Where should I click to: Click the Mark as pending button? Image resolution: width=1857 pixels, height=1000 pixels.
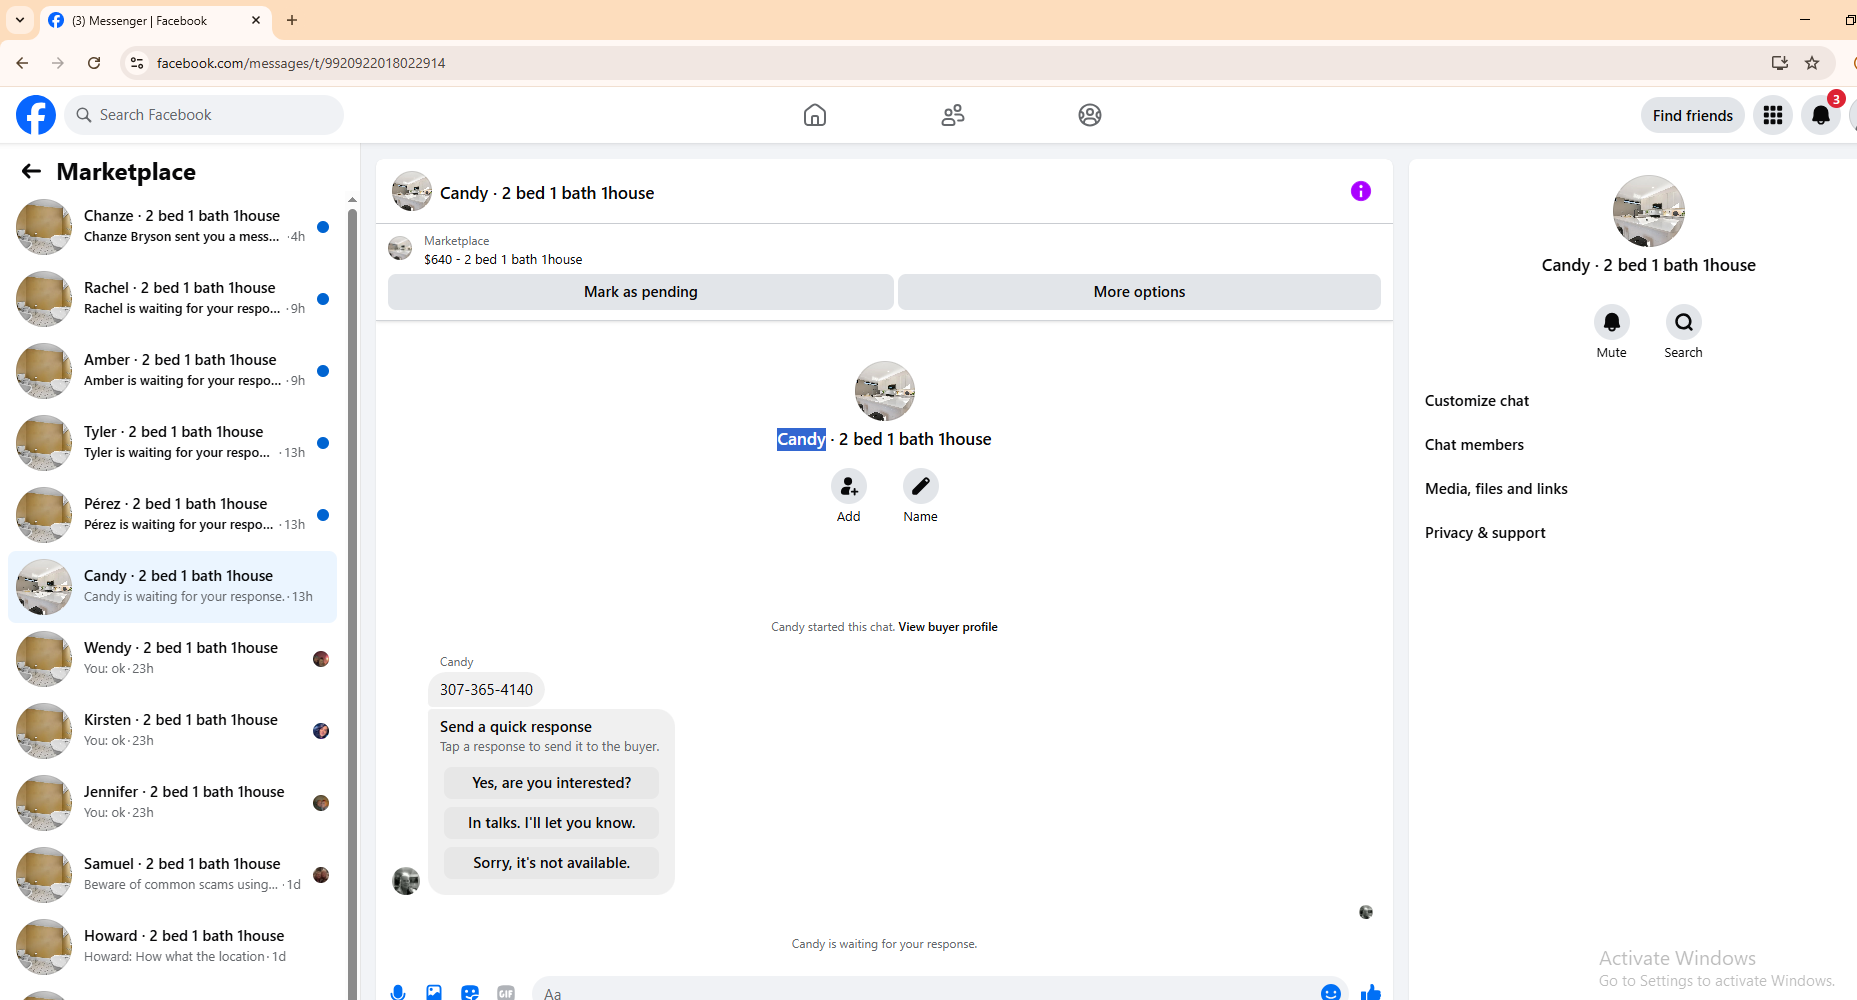point(641,292)
